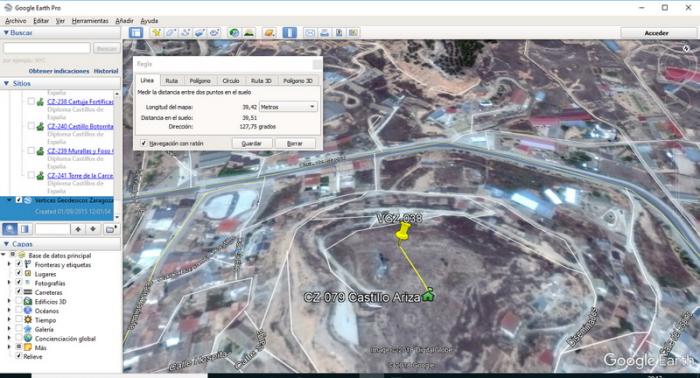Screen dimensions: 700x378
Task: Click the Add Polygon toolbar icon
Action: tap(171, 33)
